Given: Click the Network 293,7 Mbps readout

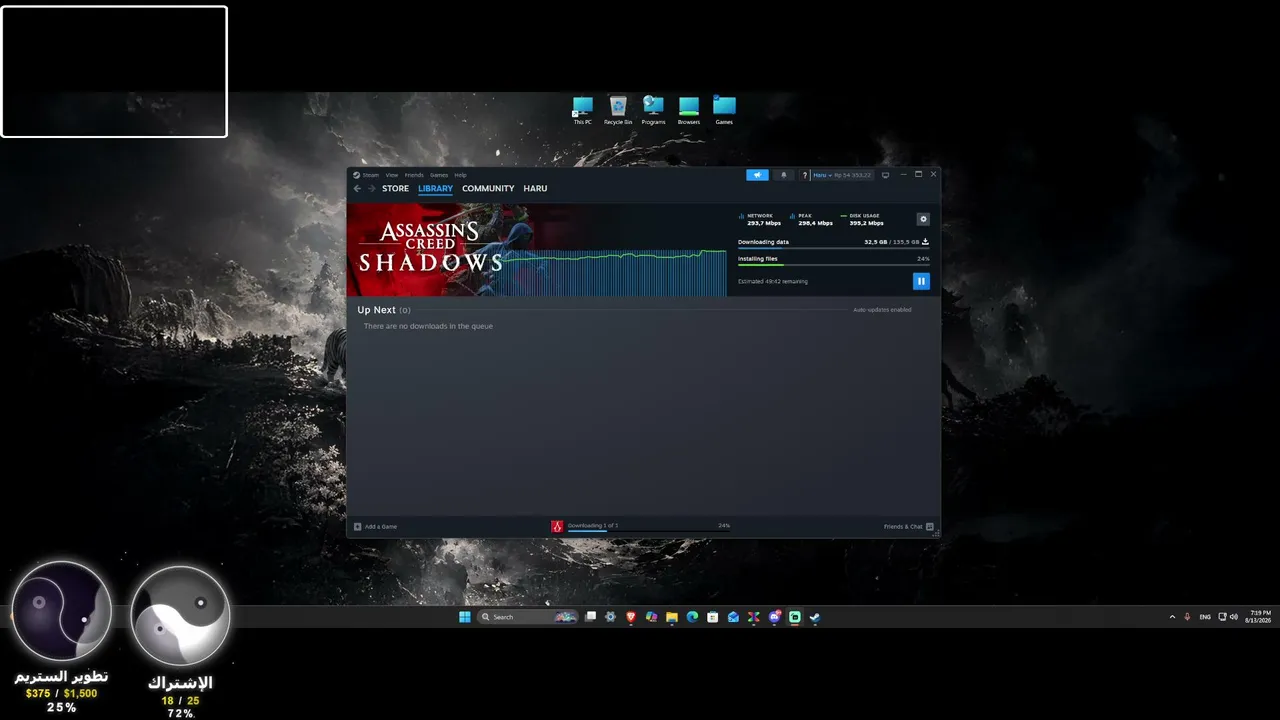Looking at the screenshot, I should [x=761, y=219].
